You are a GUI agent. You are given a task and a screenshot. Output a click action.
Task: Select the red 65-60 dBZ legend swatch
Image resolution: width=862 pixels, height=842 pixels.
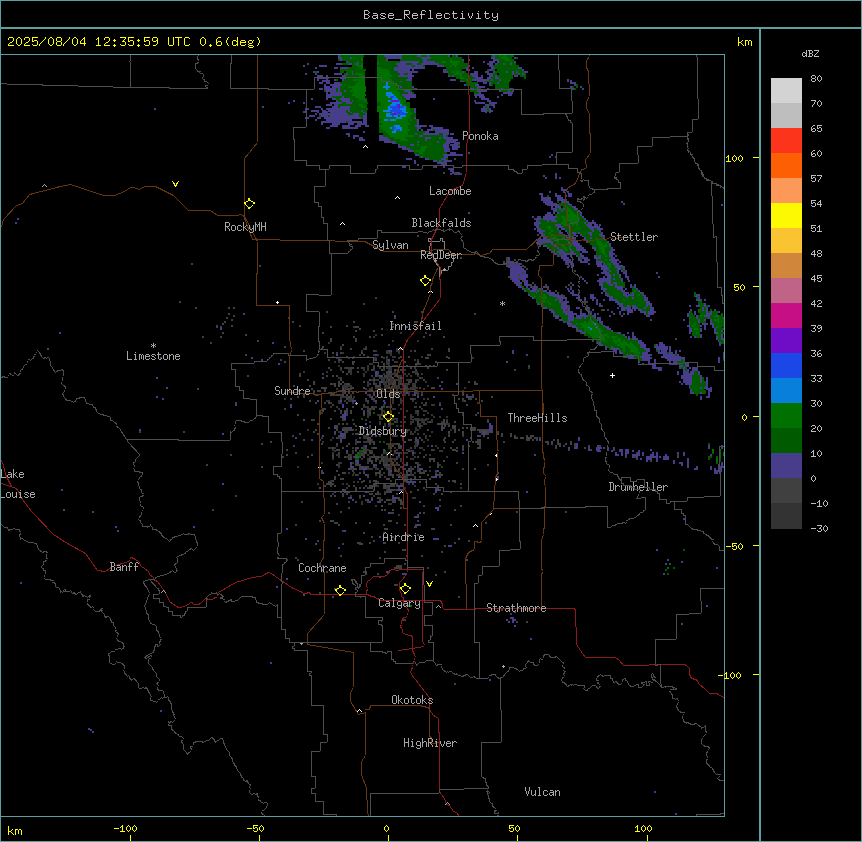click(x=786, y=141)
